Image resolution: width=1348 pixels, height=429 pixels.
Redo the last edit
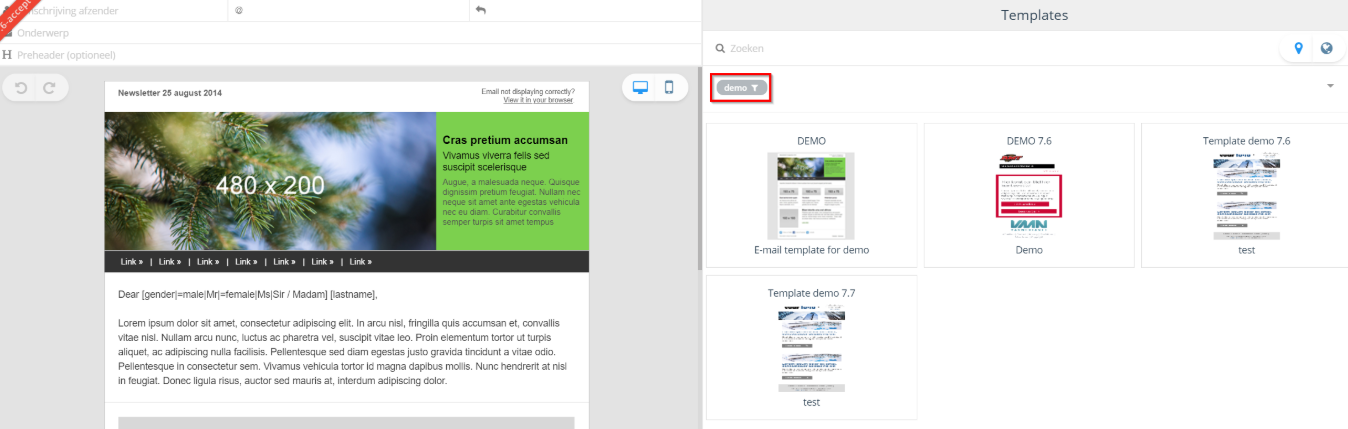(49, 88)
